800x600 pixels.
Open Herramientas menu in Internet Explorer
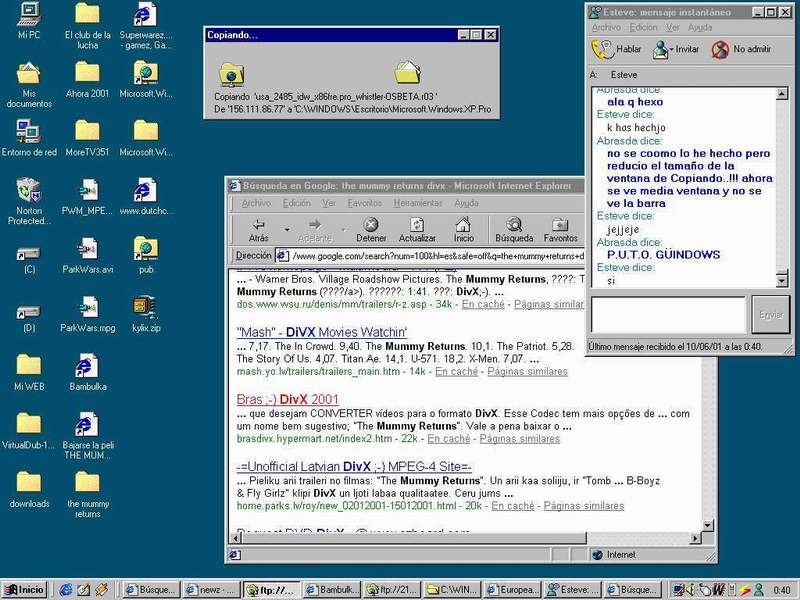(418, 203)
